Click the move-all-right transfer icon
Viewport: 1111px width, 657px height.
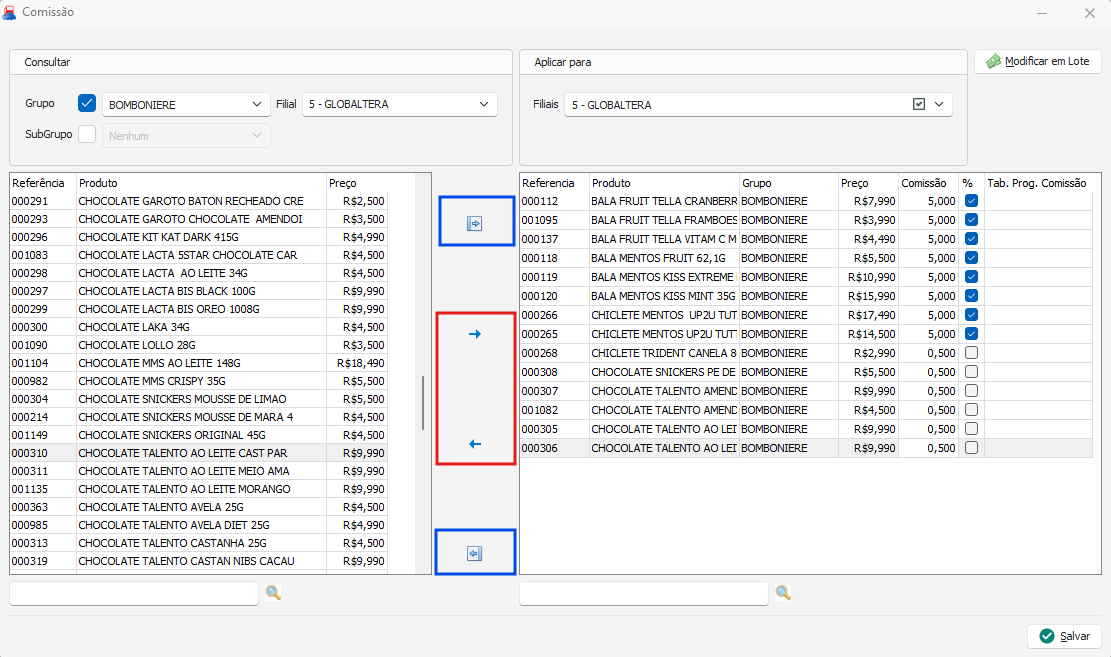click(475, 223)
